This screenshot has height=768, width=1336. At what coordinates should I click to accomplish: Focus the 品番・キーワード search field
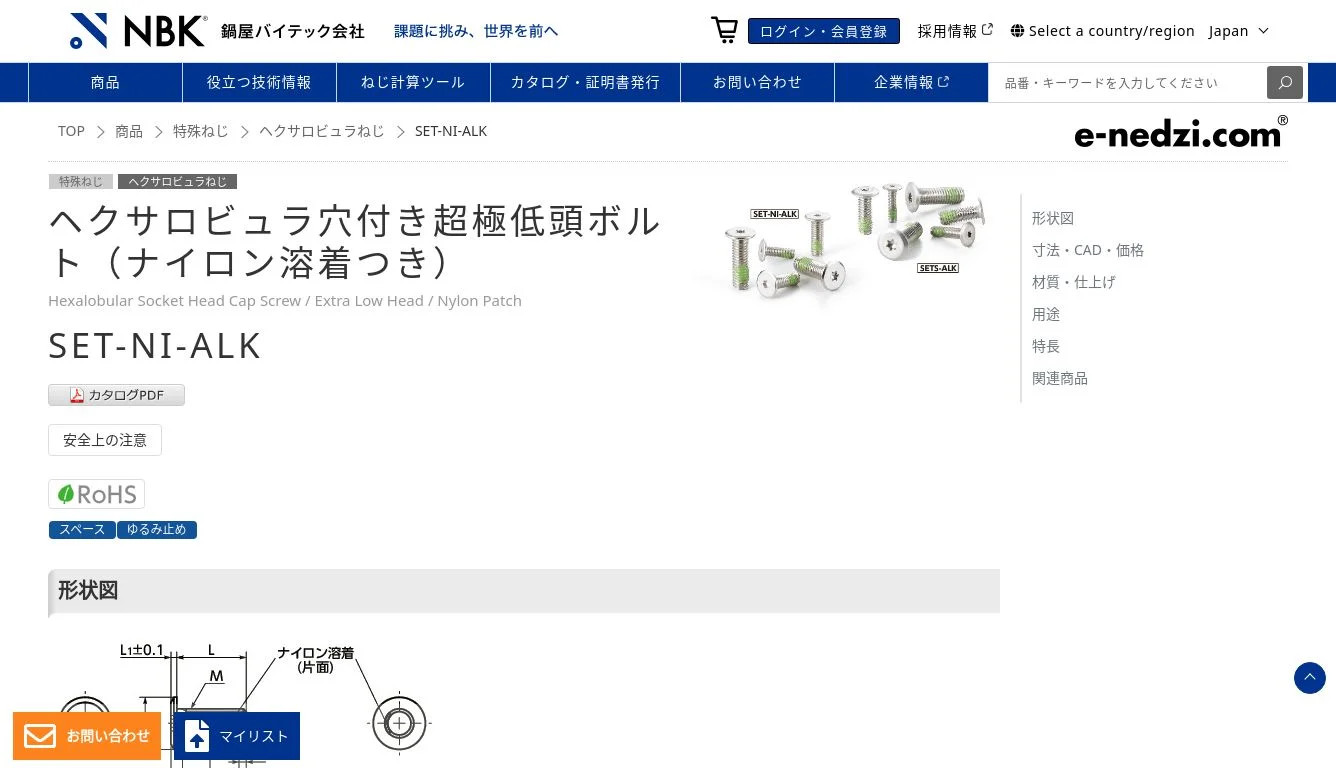[1127, 82]
